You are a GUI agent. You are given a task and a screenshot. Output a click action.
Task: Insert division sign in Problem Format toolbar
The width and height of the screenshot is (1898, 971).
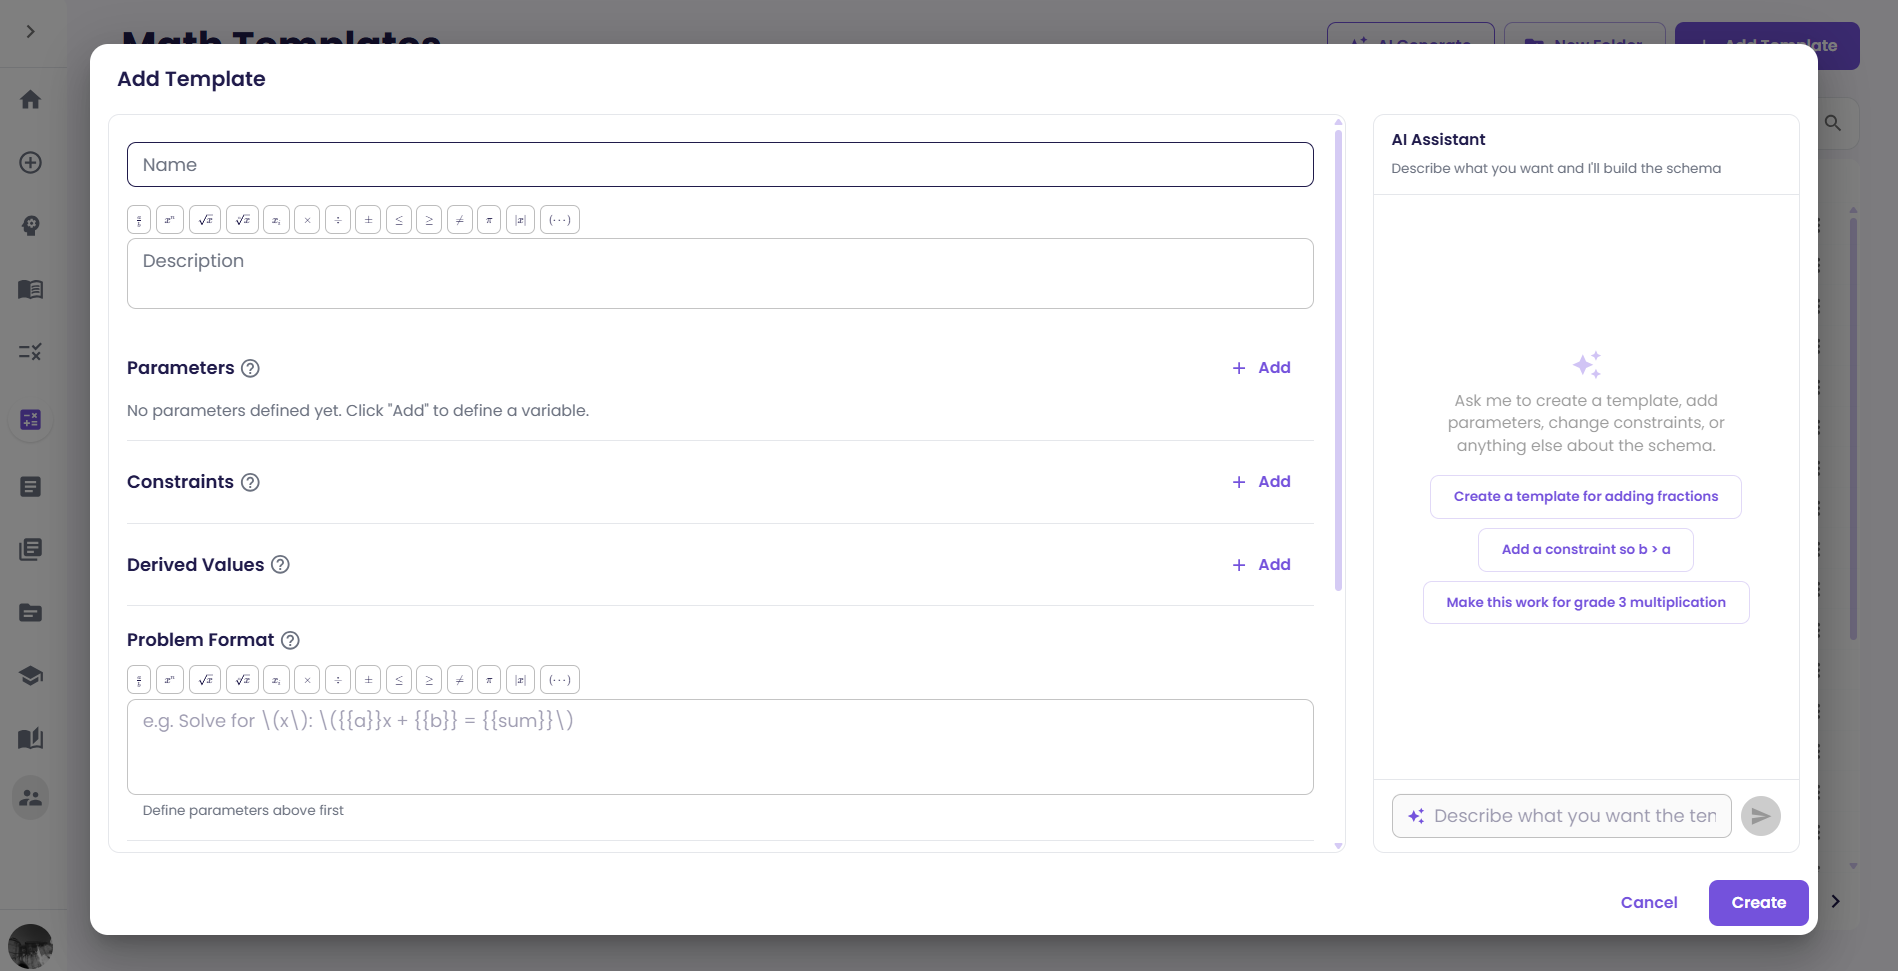coord(338,680)
